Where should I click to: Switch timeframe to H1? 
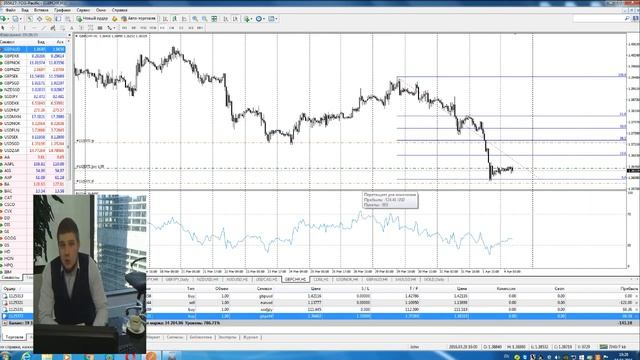coord(162,28)
